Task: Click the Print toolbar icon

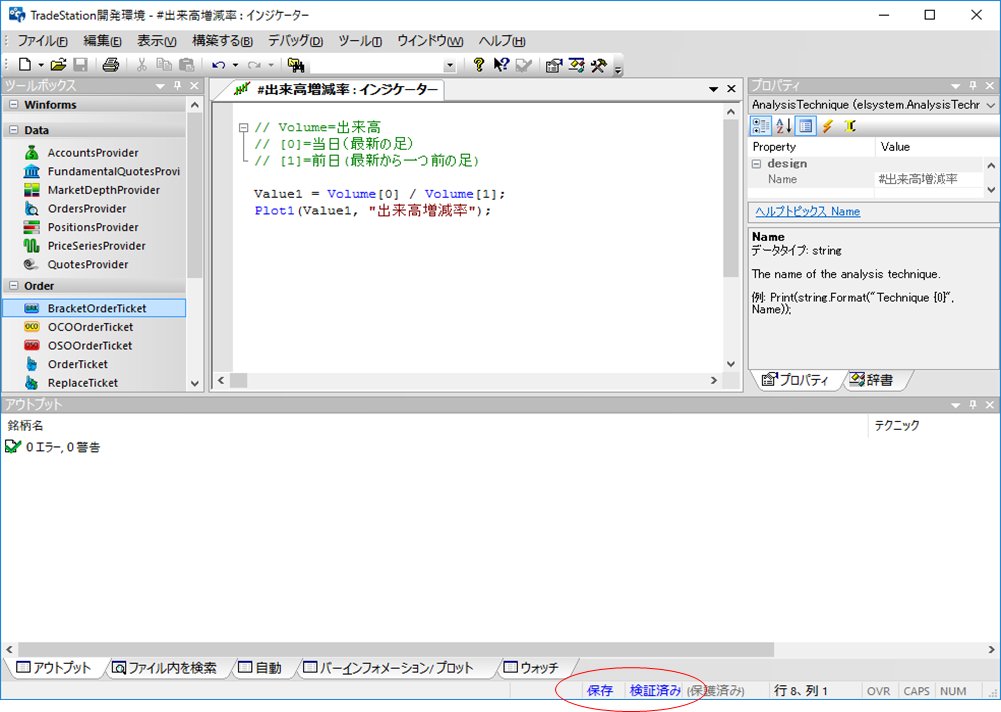Action: click(x=110, y=64)
